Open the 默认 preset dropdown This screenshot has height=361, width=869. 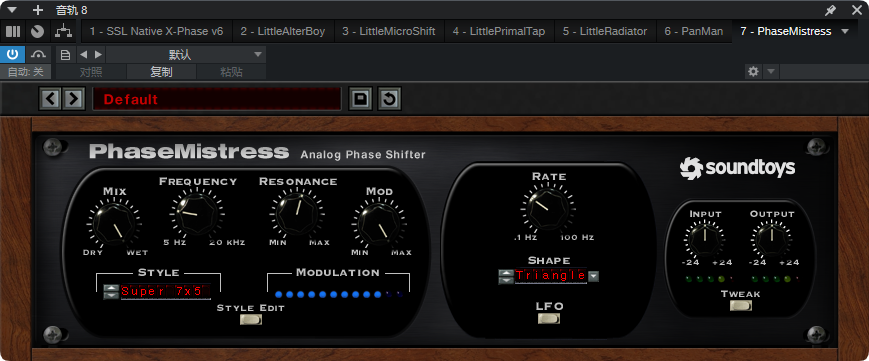186,54
